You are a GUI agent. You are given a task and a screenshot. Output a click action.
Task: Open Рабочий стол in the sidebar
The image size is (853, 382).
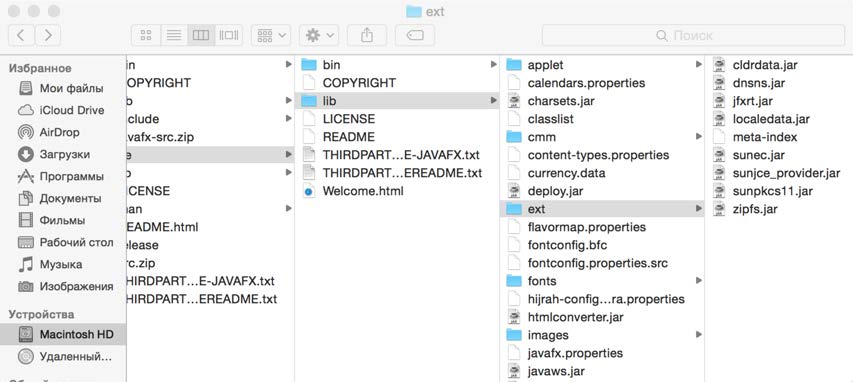[63, 242]
